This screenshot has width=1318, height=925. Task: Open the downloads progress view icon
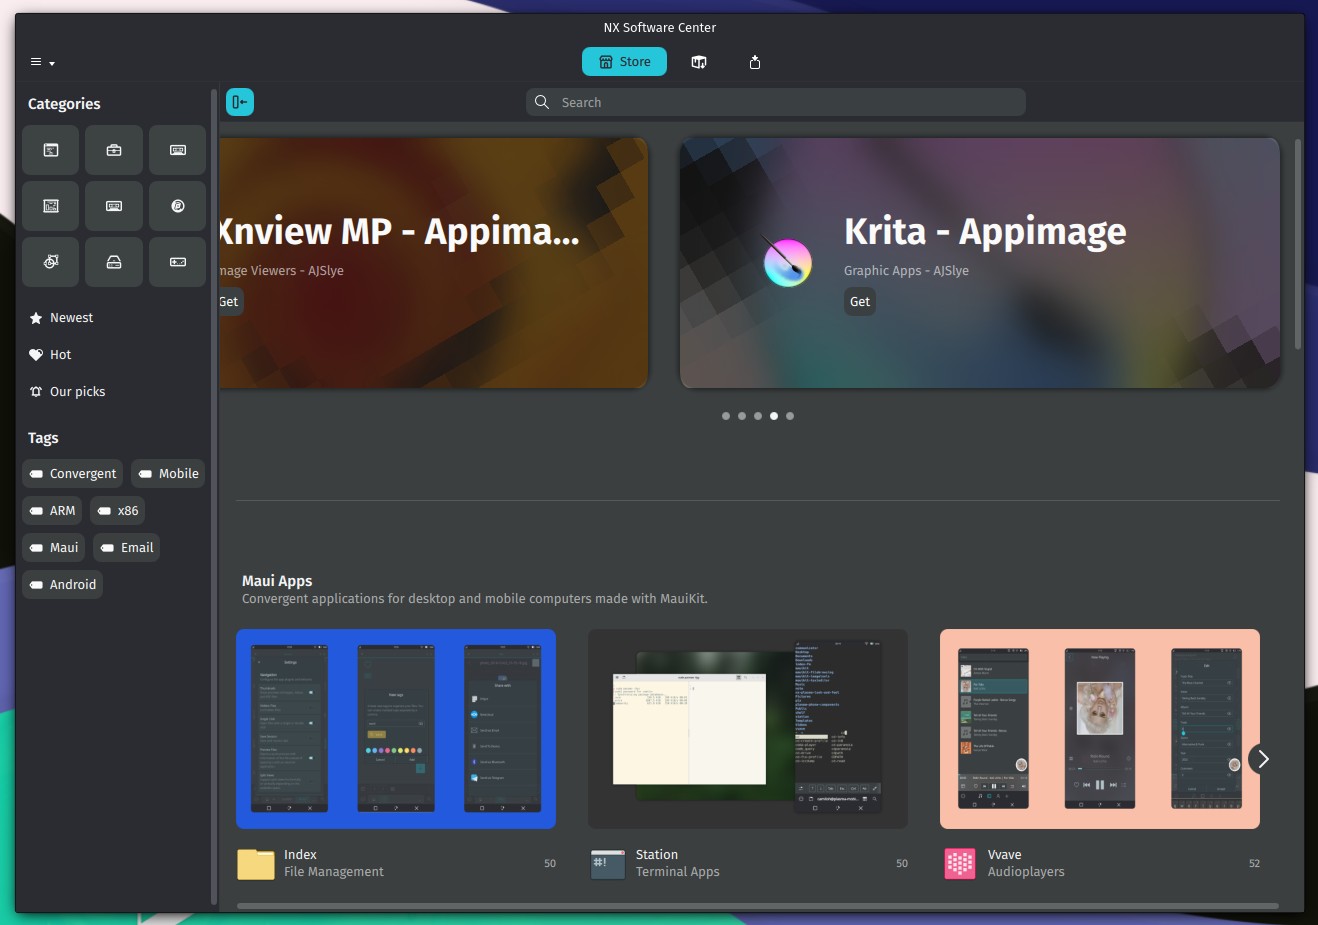pyautogui.click(x=755, y=62)
